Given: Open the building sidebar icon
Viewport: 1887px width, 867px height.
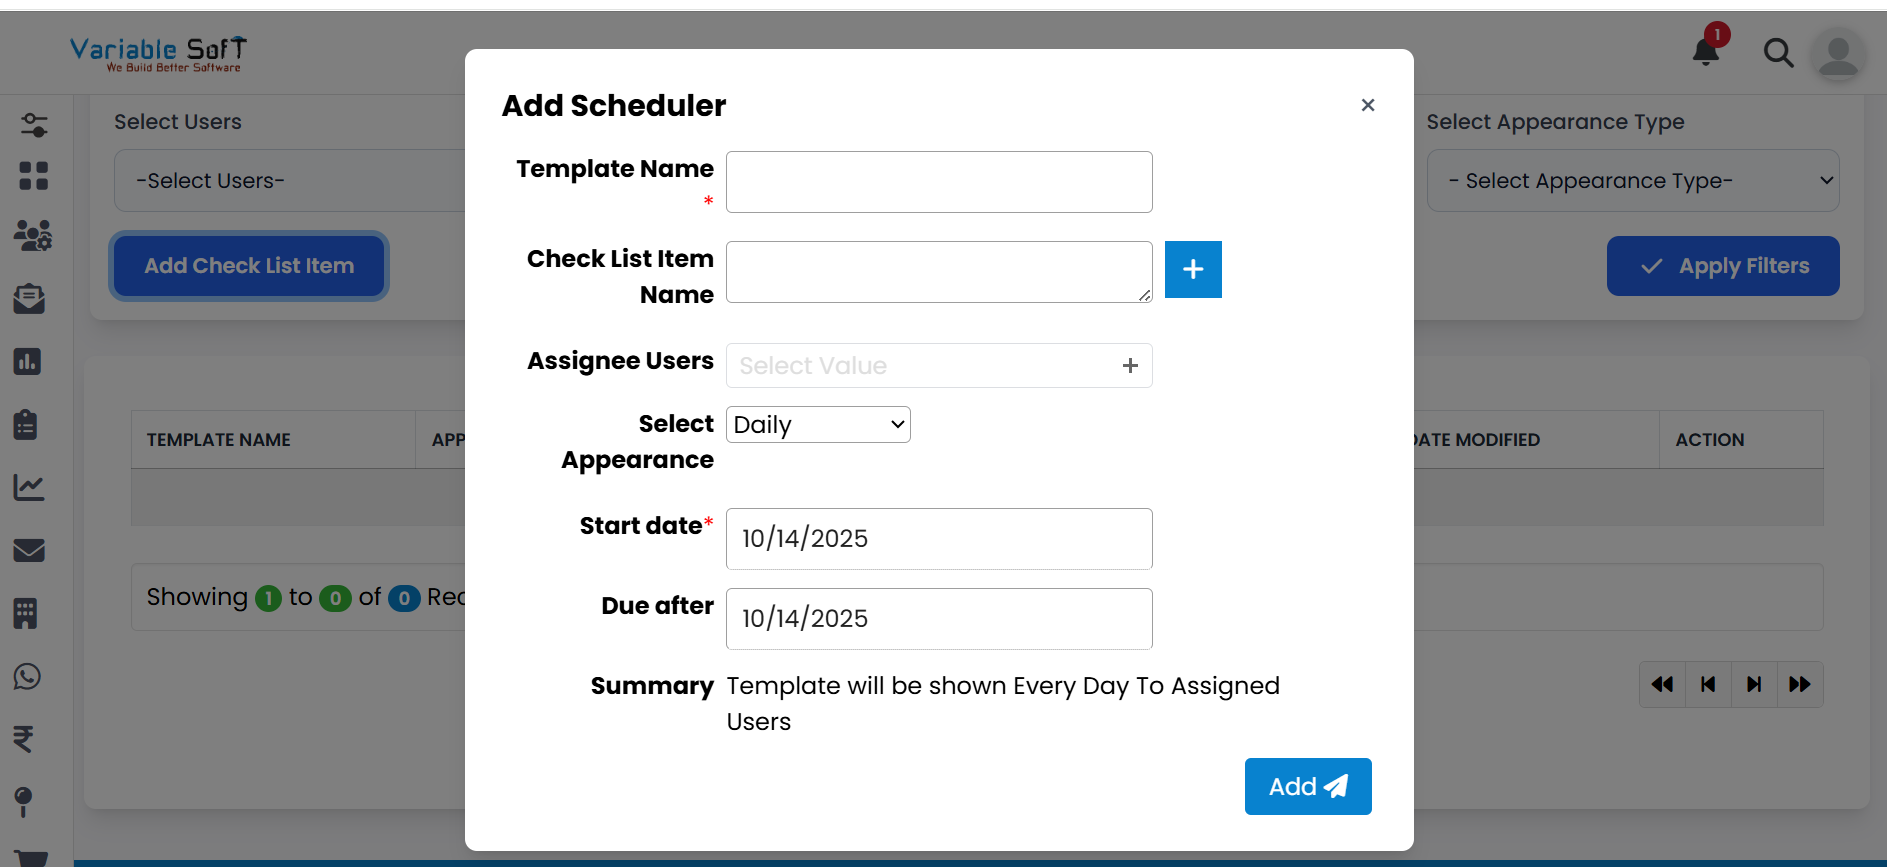Looking at the screenshot, I should [25, 613].
